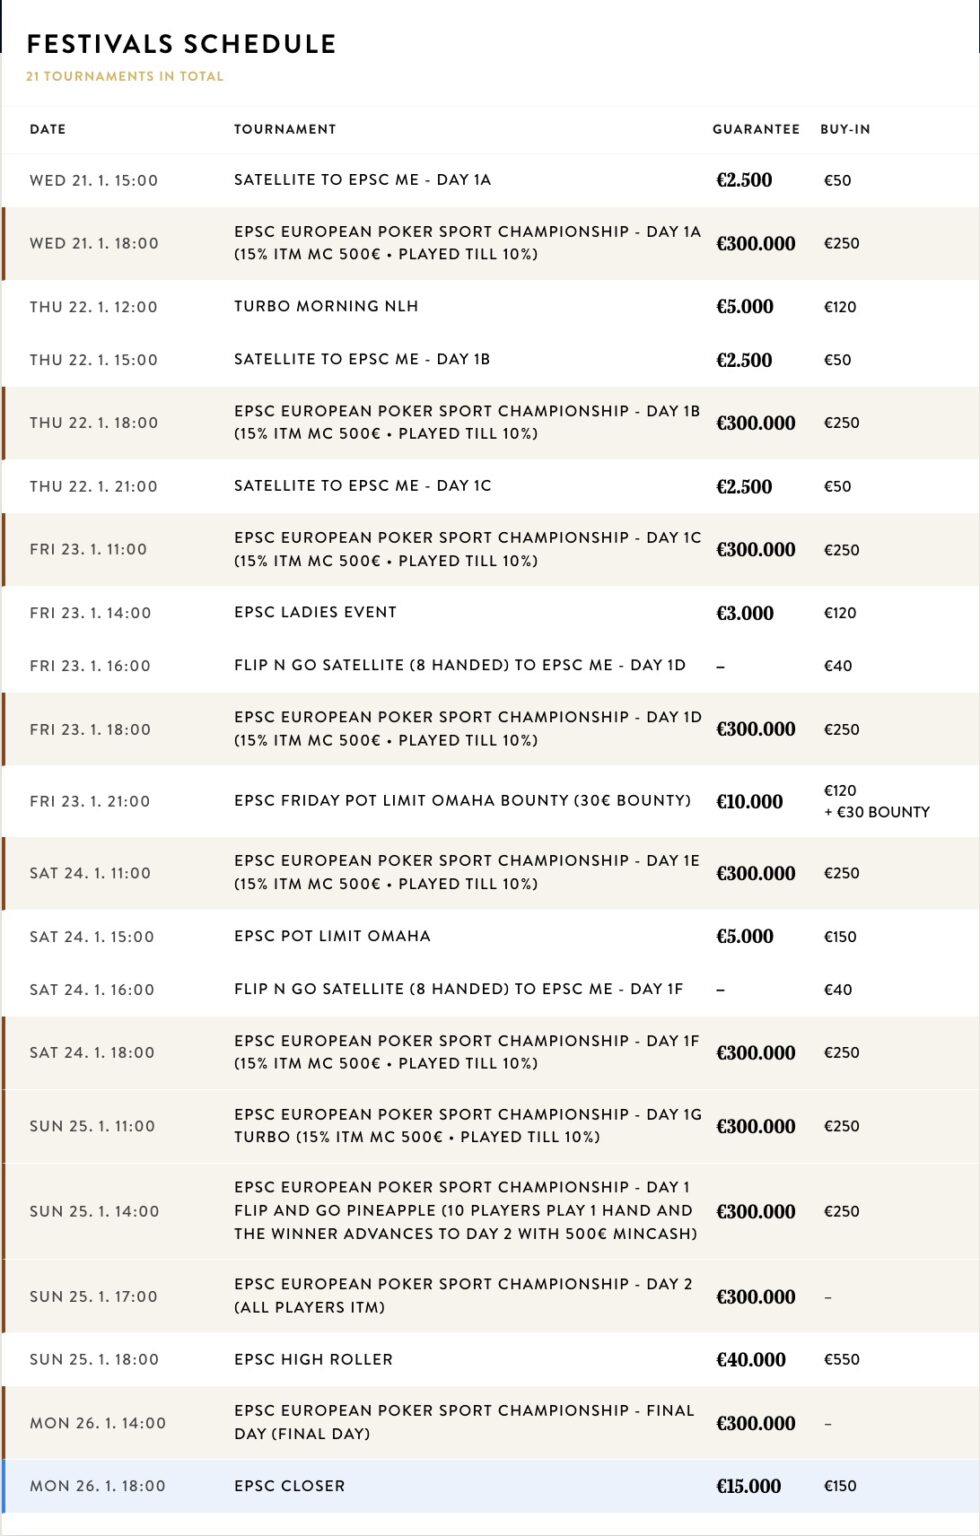Open Flip N Go Satellite Day 1D
The width and height of the screenshot is (980, 1536).
pyautogui.click(x=459, y=665)
